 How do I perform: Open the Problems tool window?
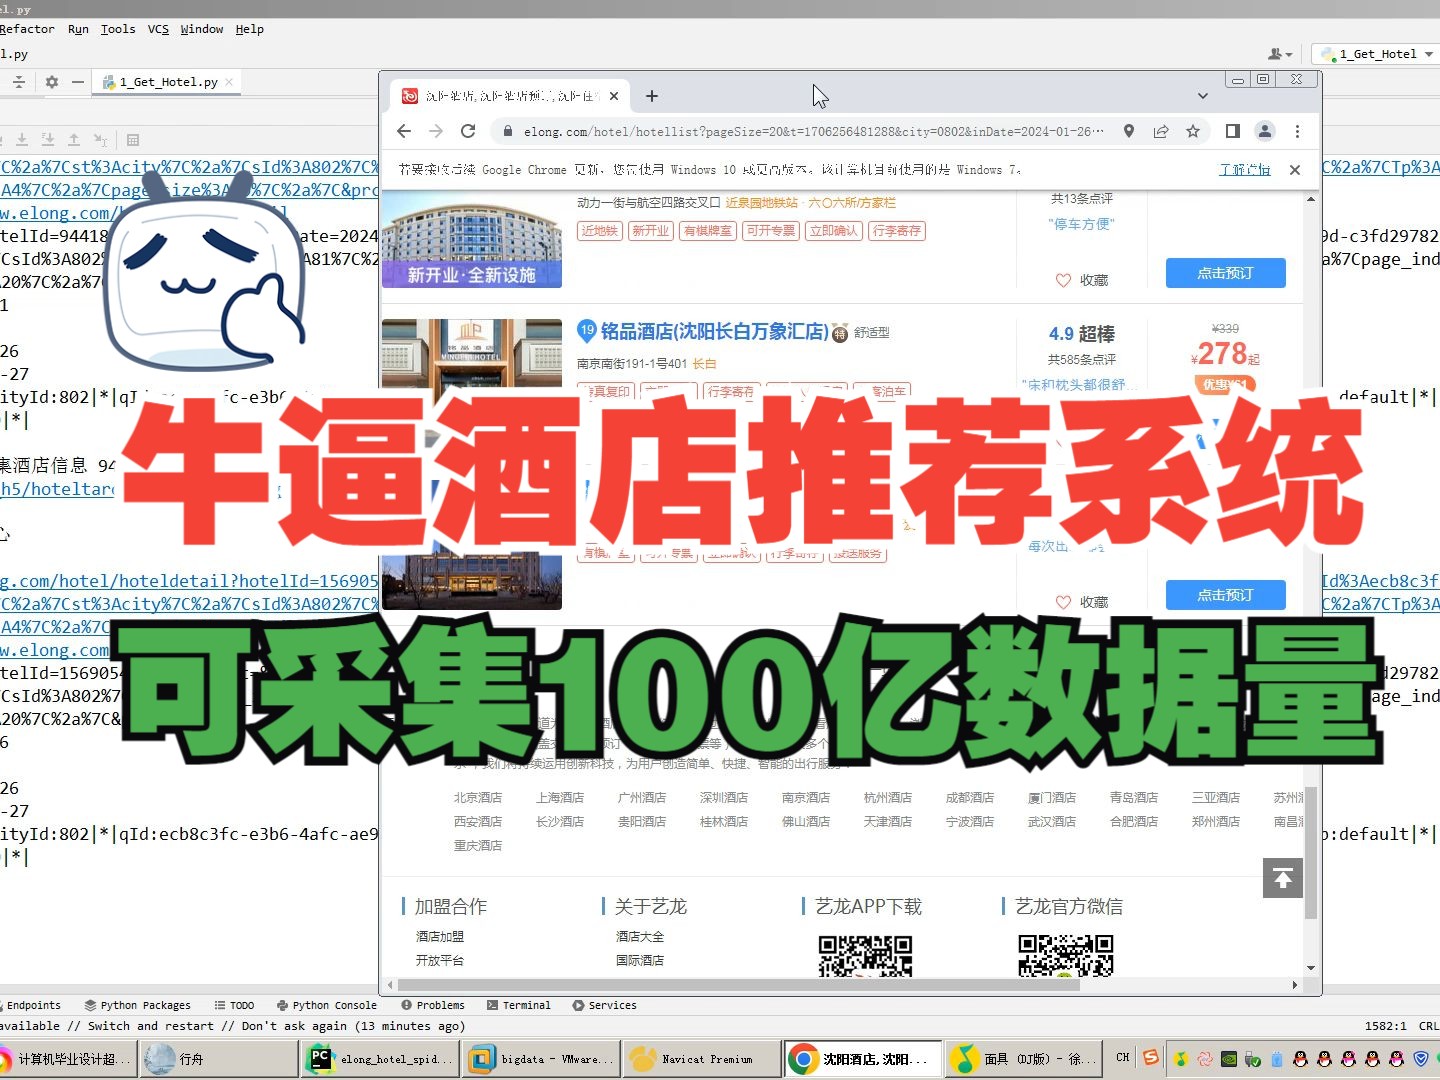[x=433, y=1005]
